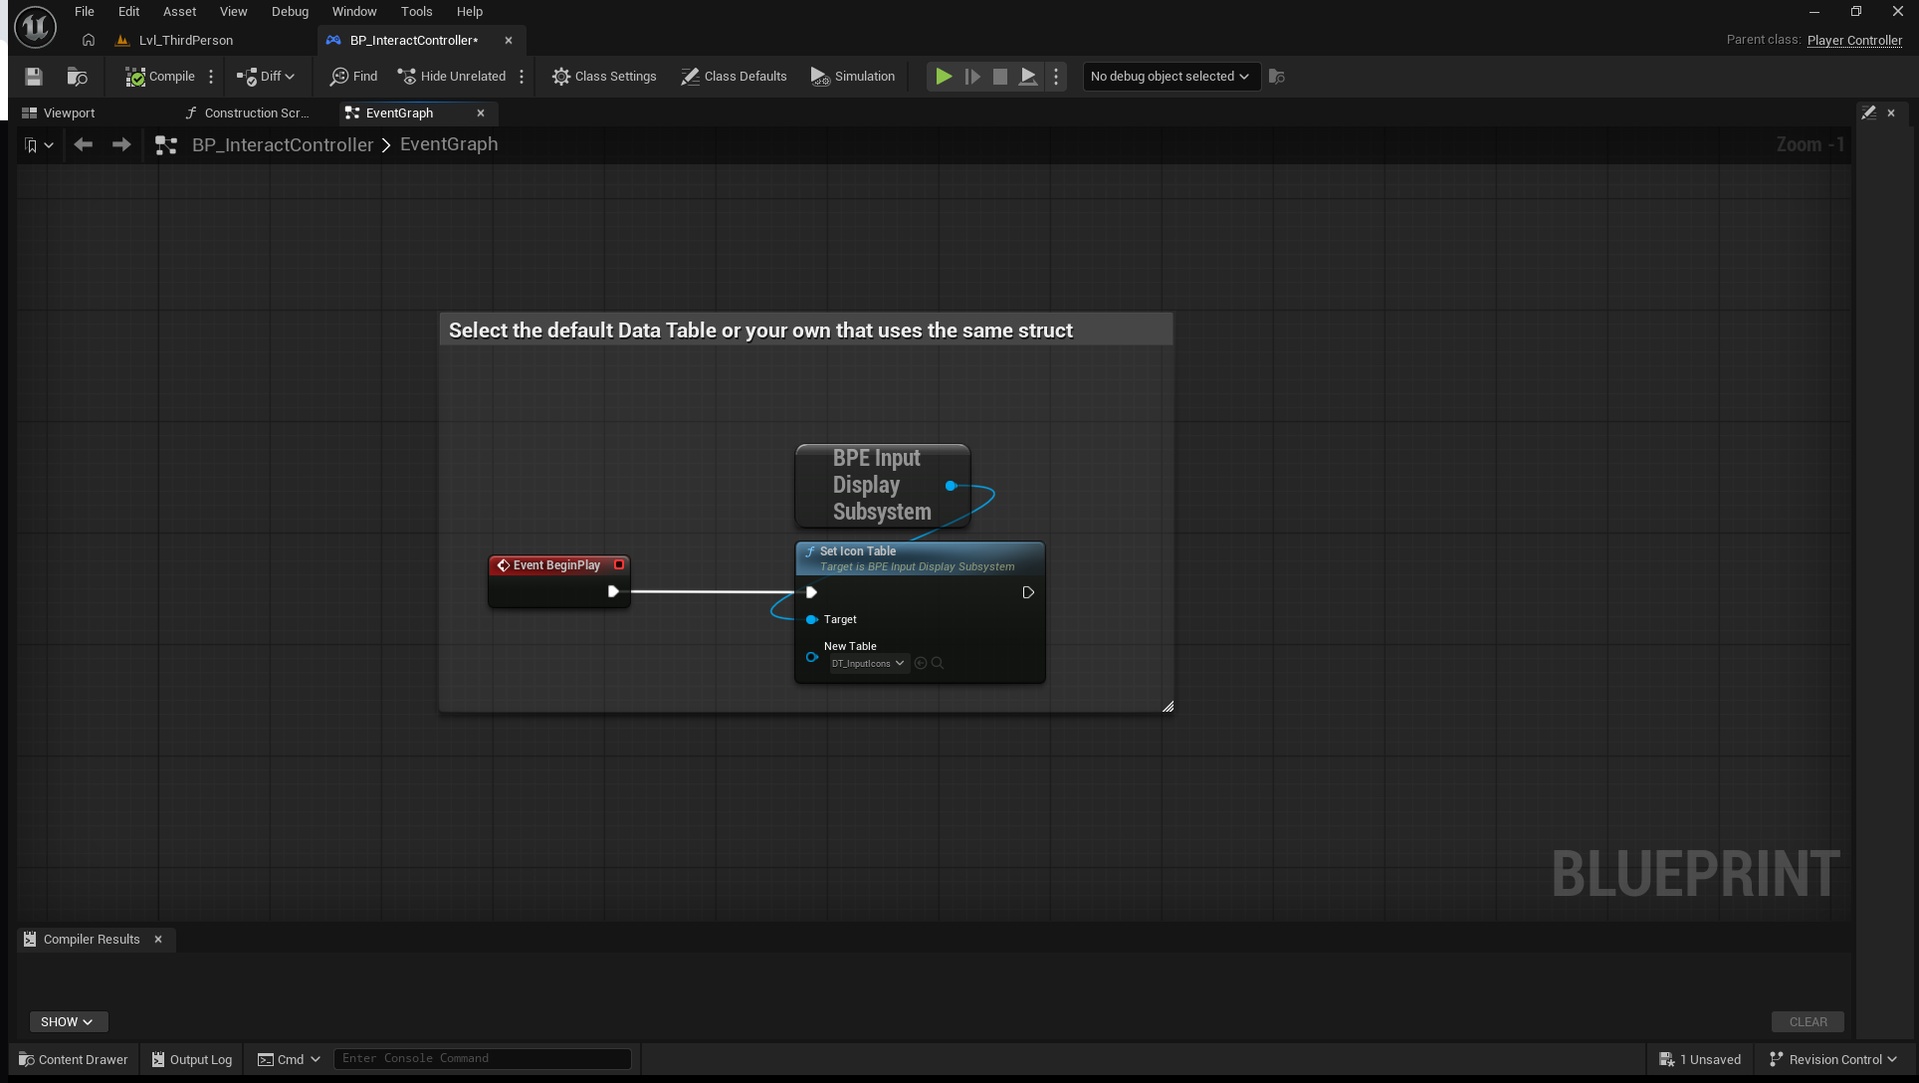This screenshot has width=1919, height=1083.
Task: Open Find in blueprint
Action: click(354, 76)
